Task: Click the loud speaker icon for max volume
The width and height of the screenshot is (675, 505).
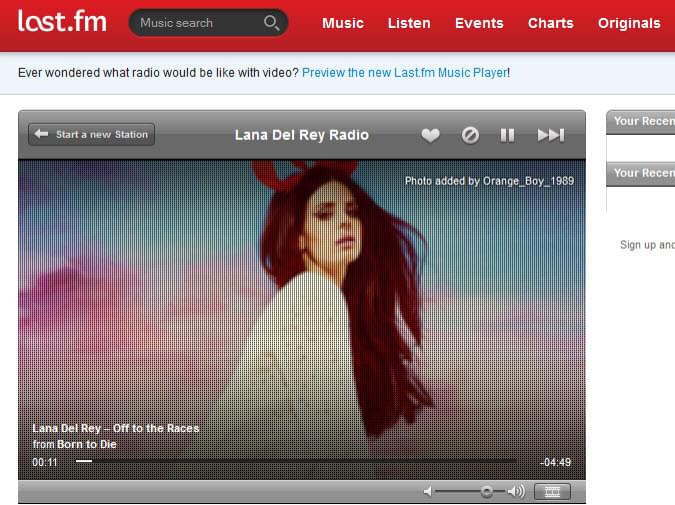Action: tap(516, 491)
